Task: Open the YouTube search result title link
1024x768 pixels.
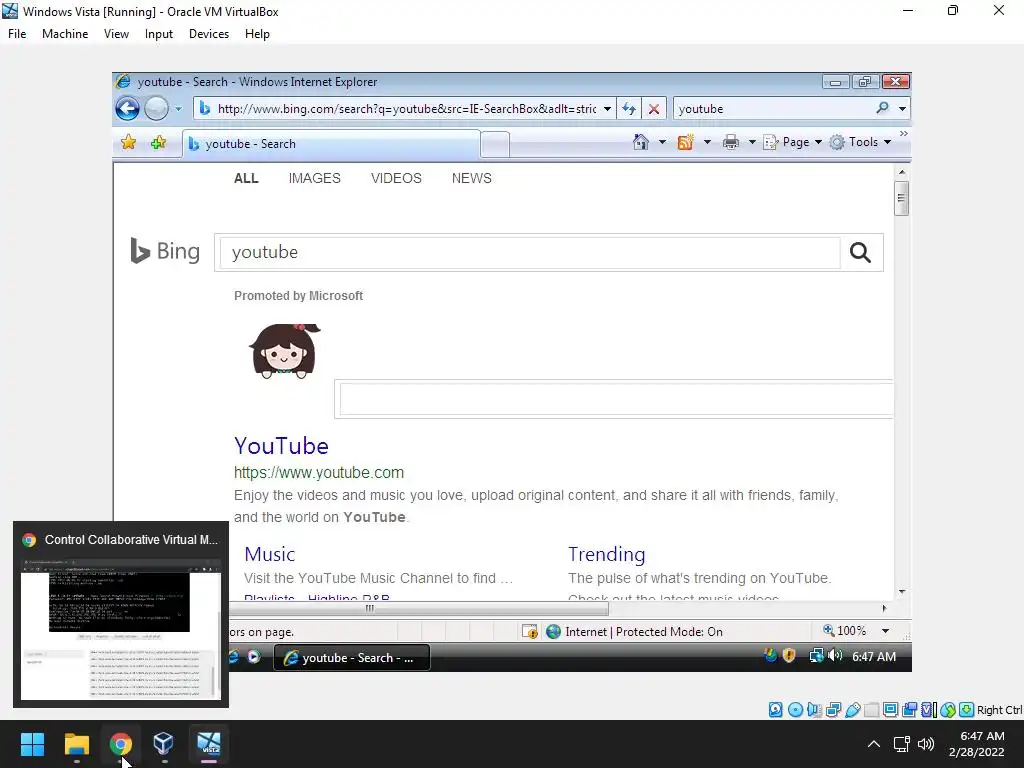Action: click(x=281, y=446)
